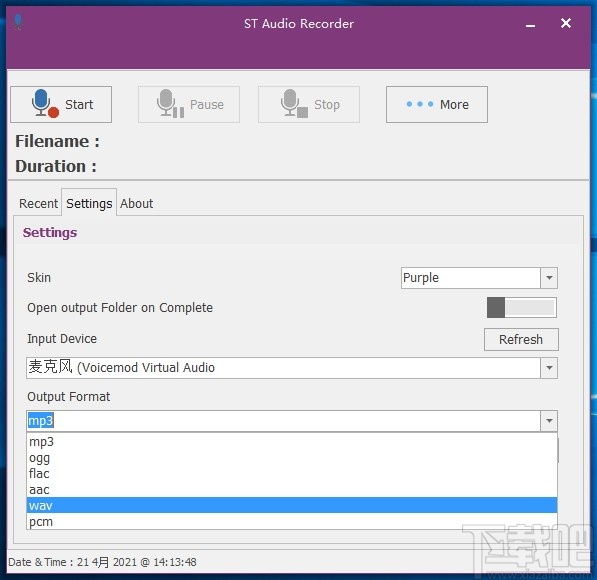Viewport: 597px width, 580px height.
Task: Click the Skin label
Action: [39, 278]
